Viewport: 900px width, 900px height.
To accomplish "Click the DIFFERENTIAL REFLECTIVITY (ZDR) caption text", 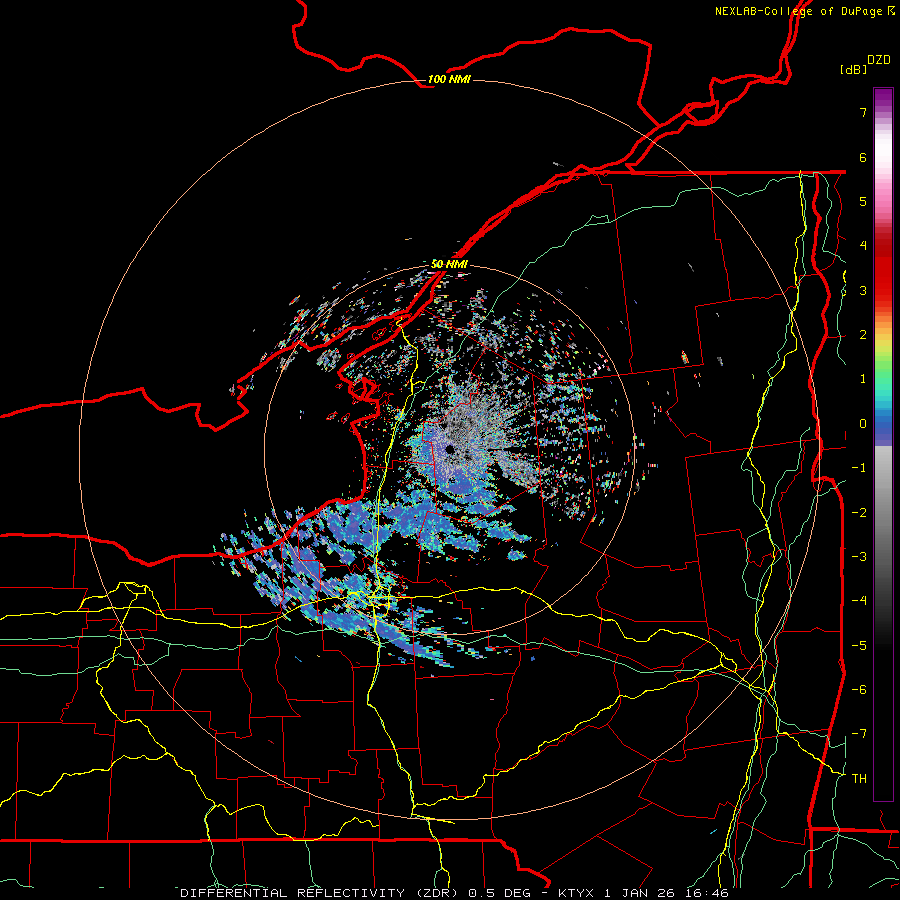I will (321, 893).
